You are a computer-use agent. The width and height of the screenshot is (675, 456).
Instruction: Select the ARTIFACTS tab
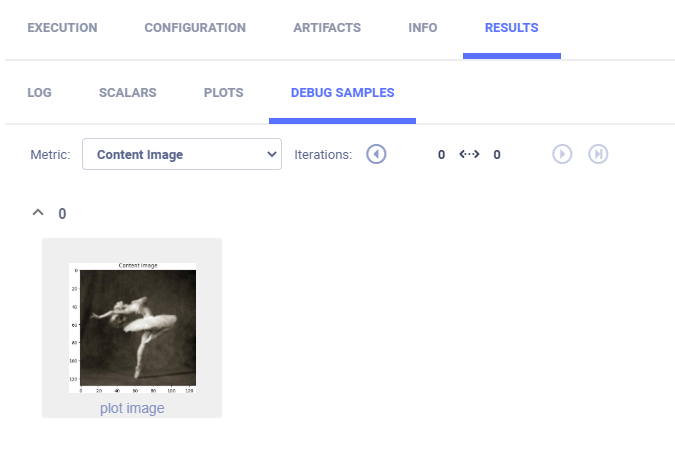tap(326, 27)
